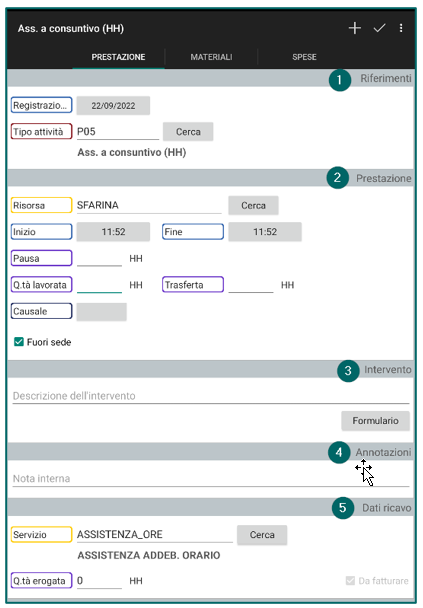Click Cerca next to Servizio field

coord(262,535)
